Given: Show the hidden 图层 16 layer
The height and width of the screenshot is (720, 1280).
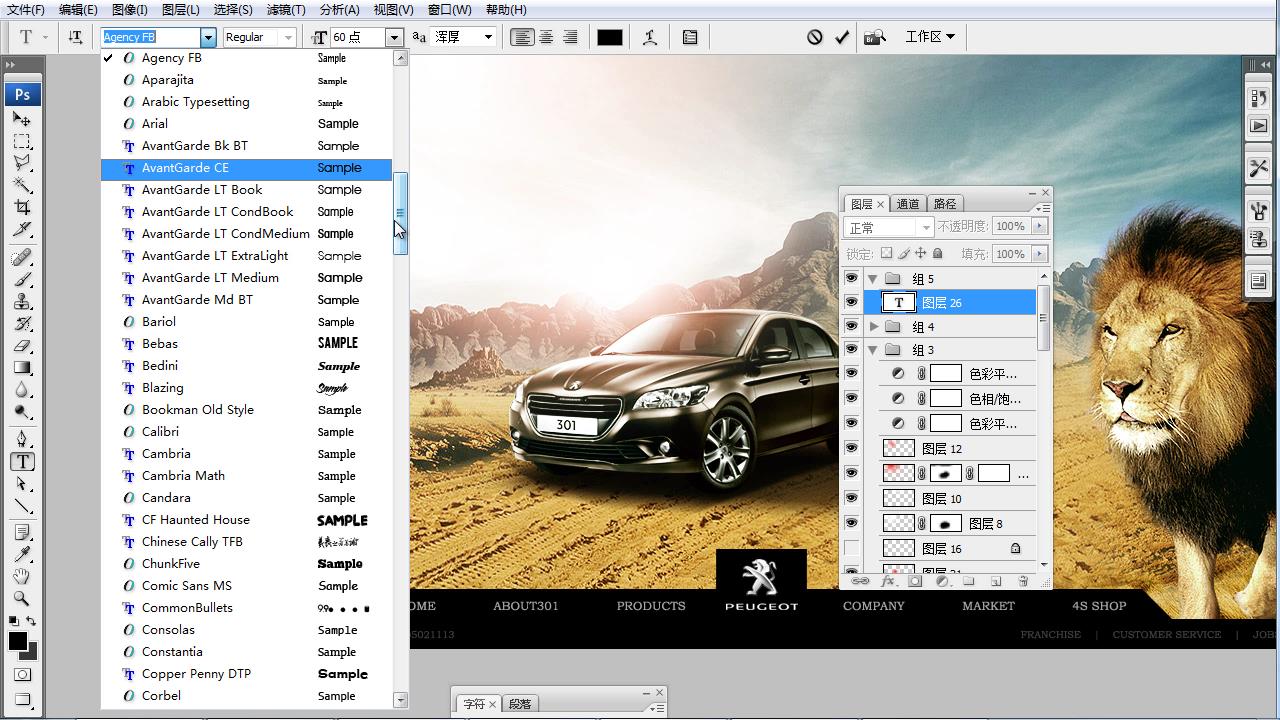Looking at the screenshot, I should click(851, 548).
